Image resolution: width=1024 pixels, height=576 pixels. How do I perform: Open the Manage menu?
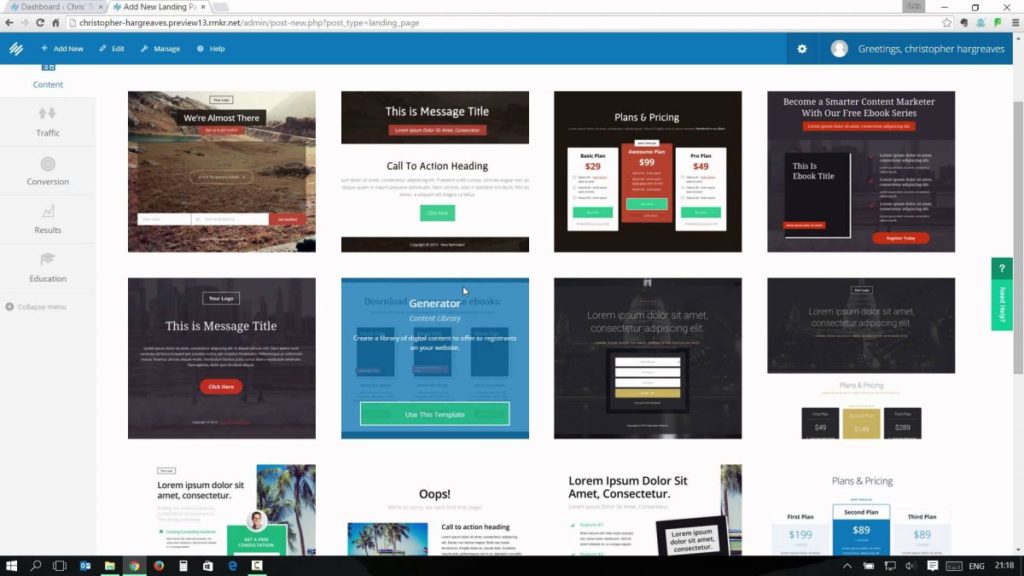point(160,49)
